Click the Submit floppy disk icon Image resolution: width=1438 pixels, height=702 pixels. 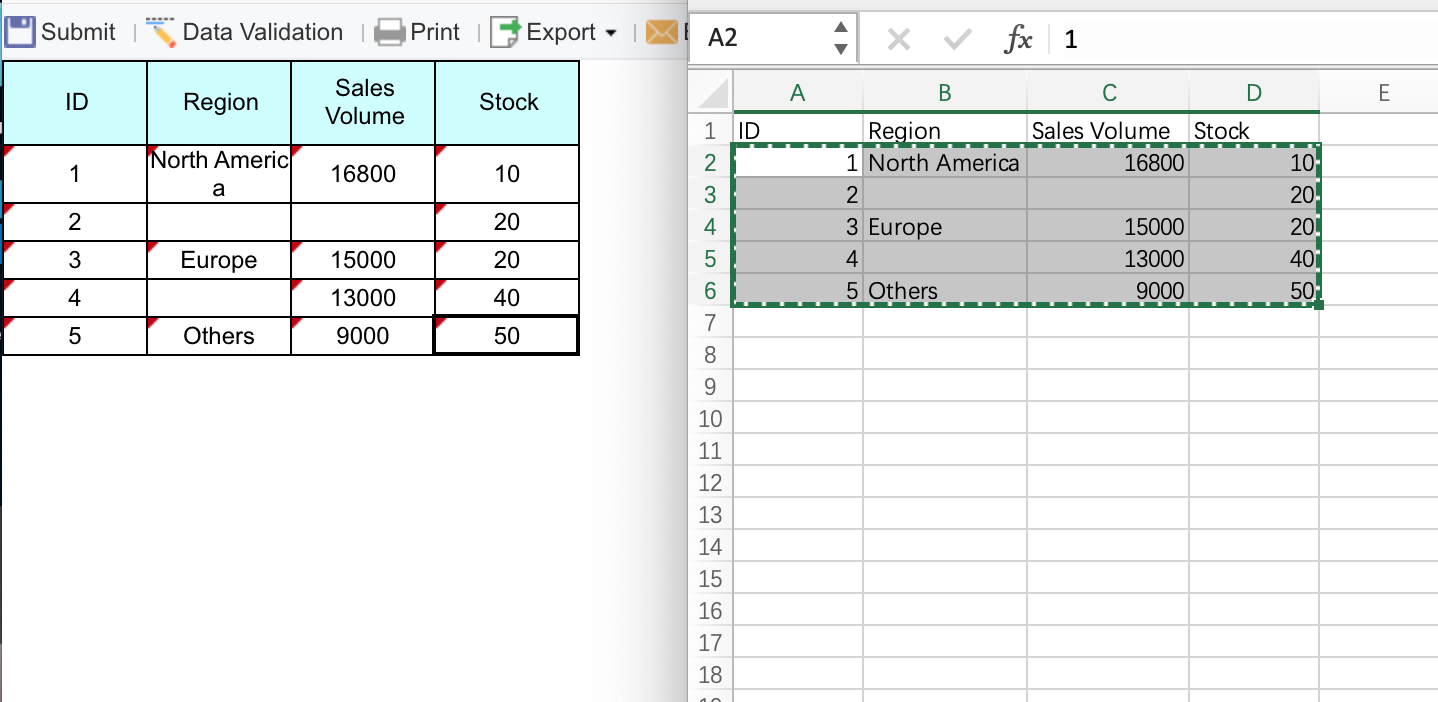click(21, 32)
